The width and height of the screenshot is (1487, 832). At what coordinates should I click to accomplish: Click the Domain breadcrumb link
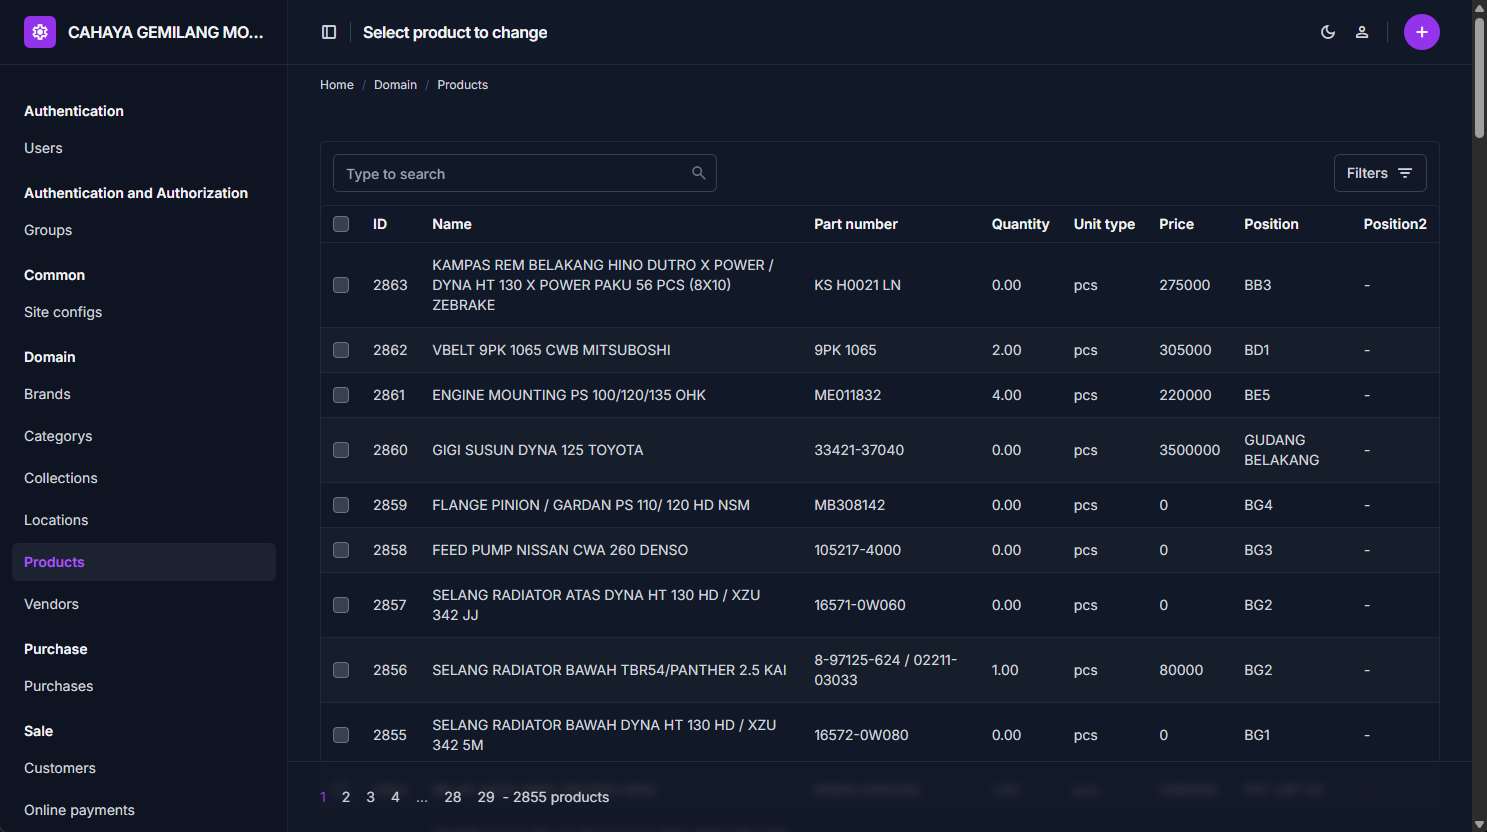395,85
